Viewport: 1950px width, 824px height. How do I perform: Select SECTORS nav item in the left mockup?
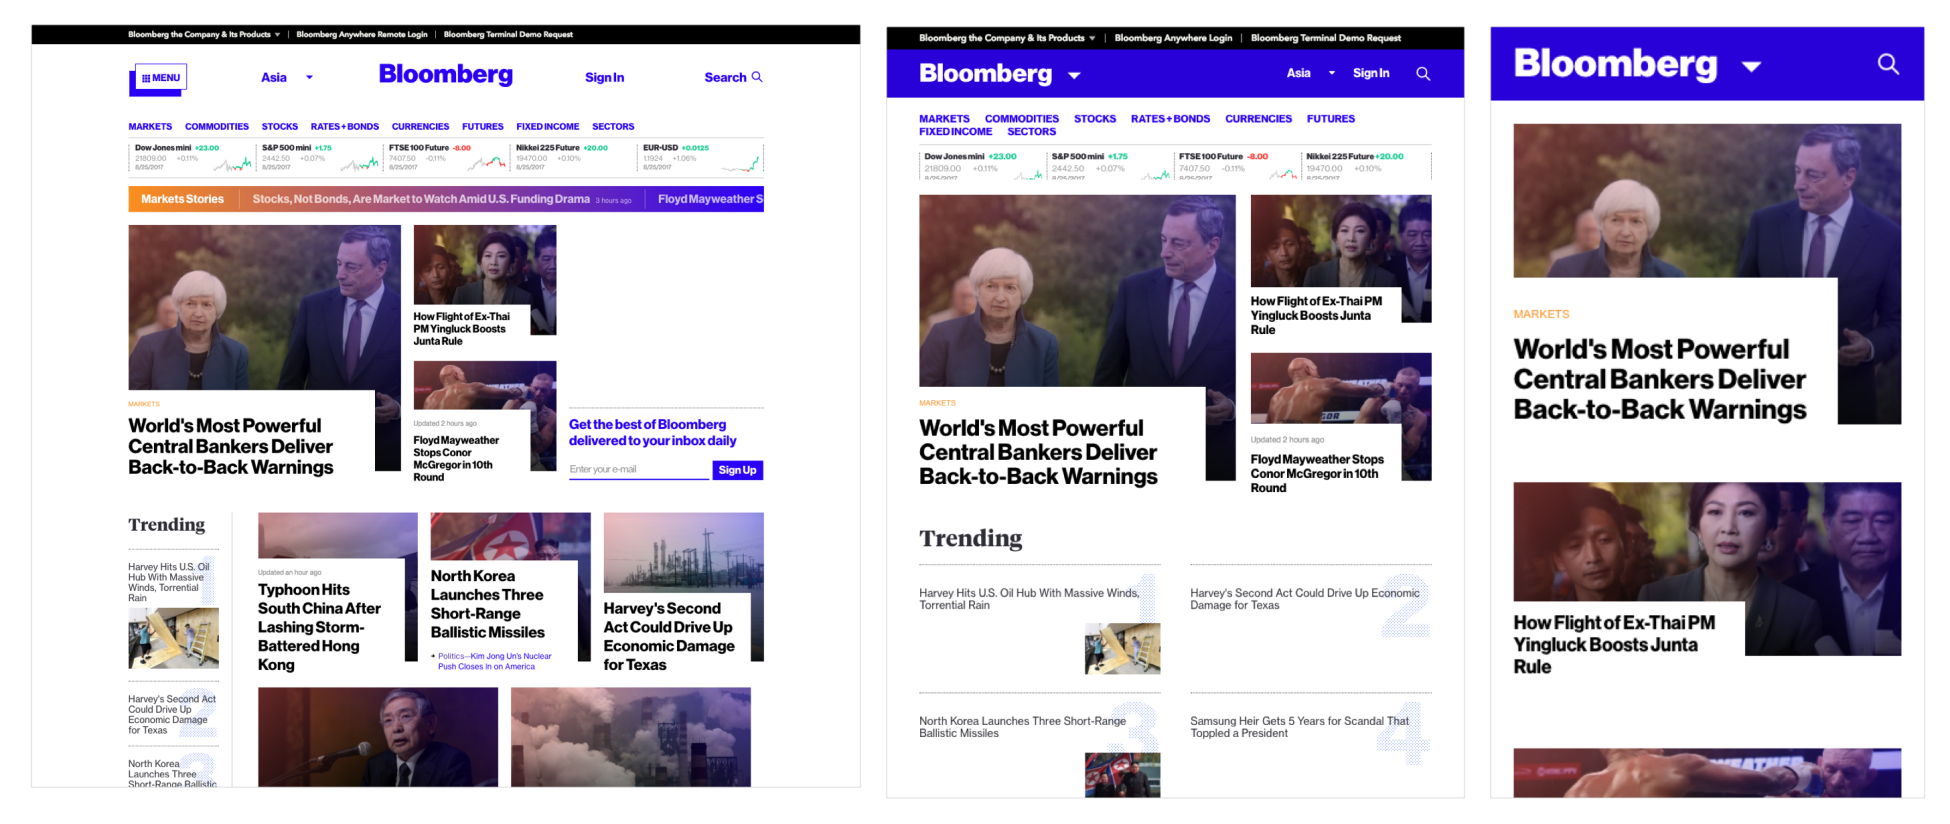[613, 127]
